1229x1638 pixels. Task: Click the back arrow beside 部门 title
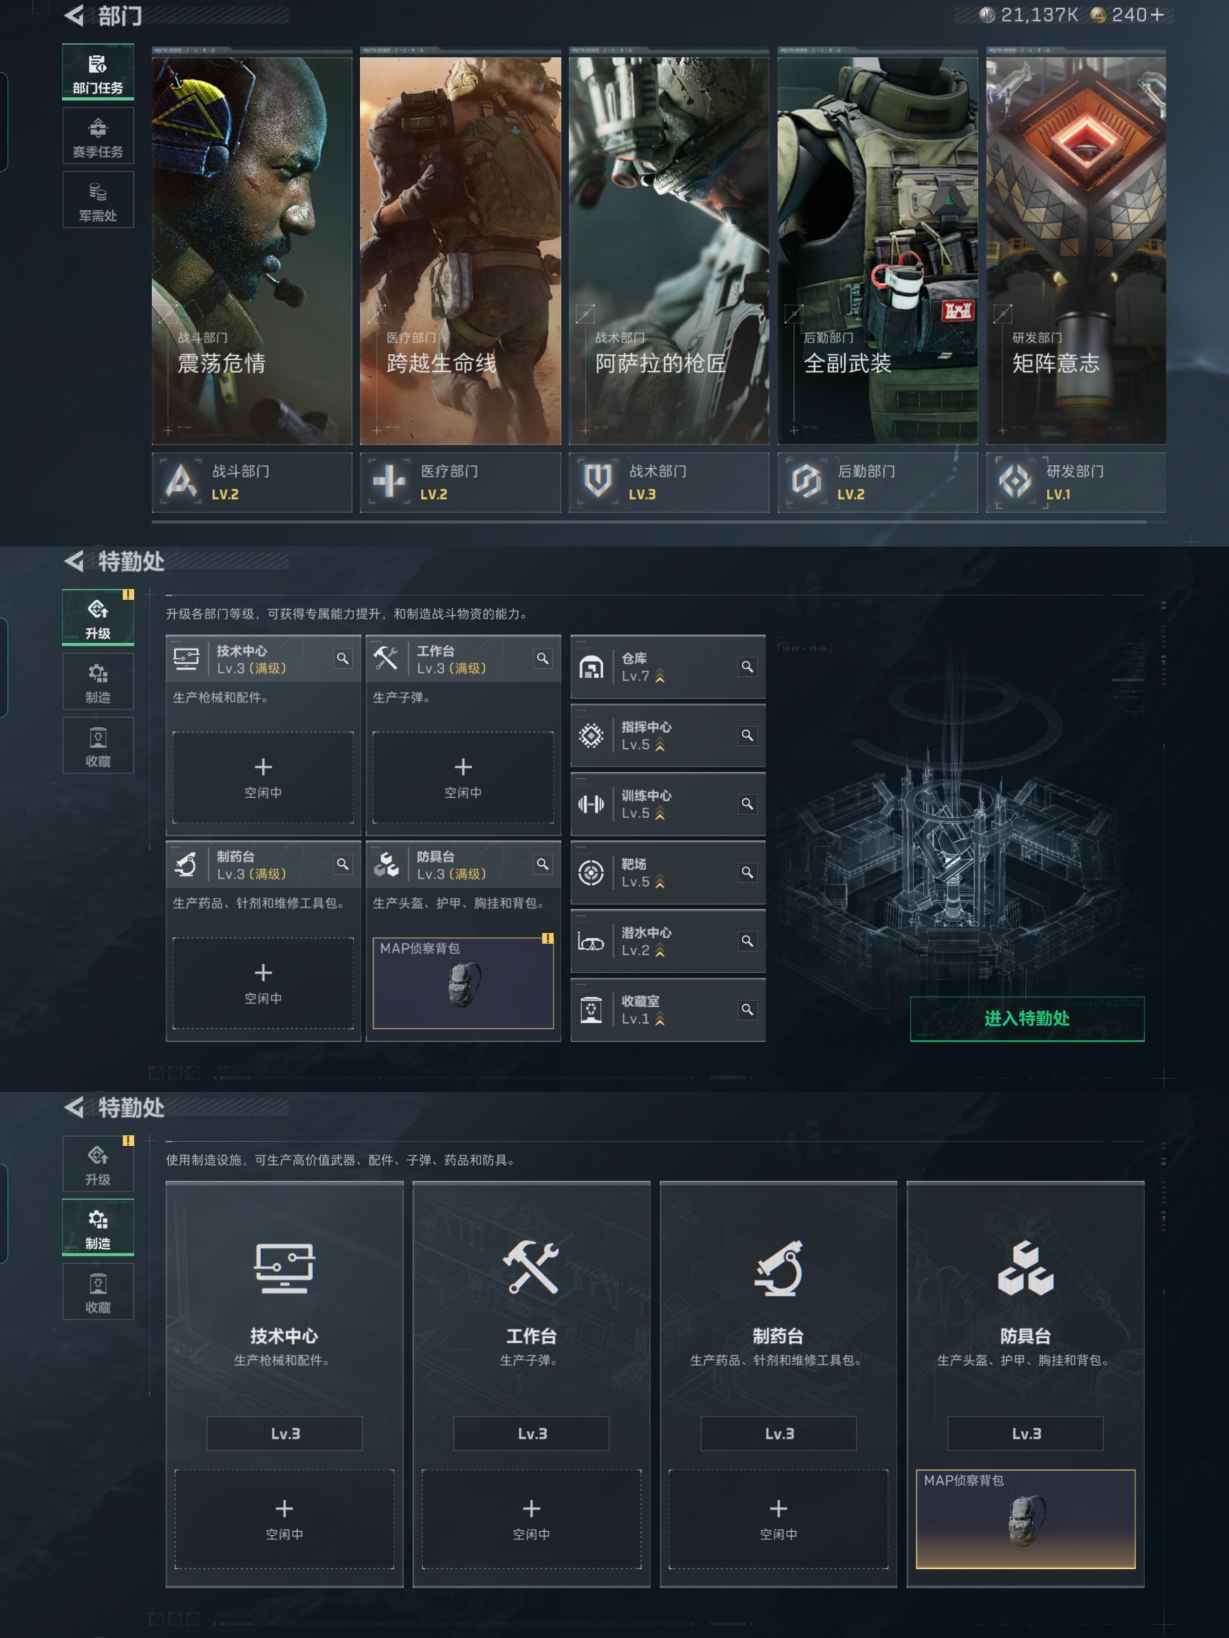75,16
